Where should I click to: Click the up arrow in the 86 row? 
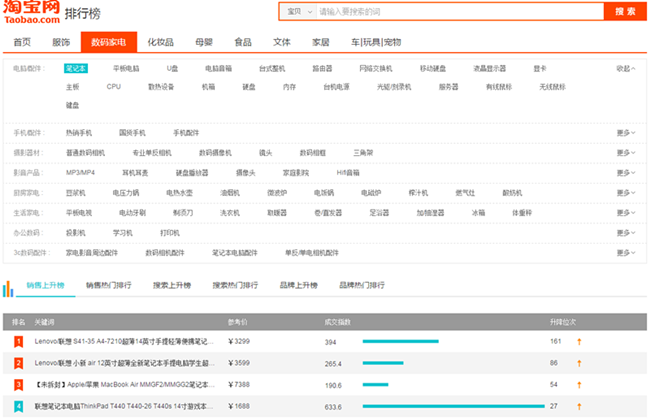(579, 363)
